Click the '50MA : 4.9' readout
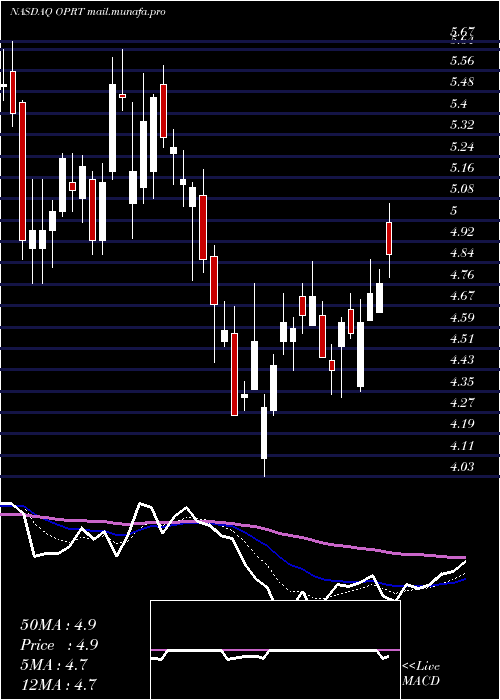 [58, 625]
